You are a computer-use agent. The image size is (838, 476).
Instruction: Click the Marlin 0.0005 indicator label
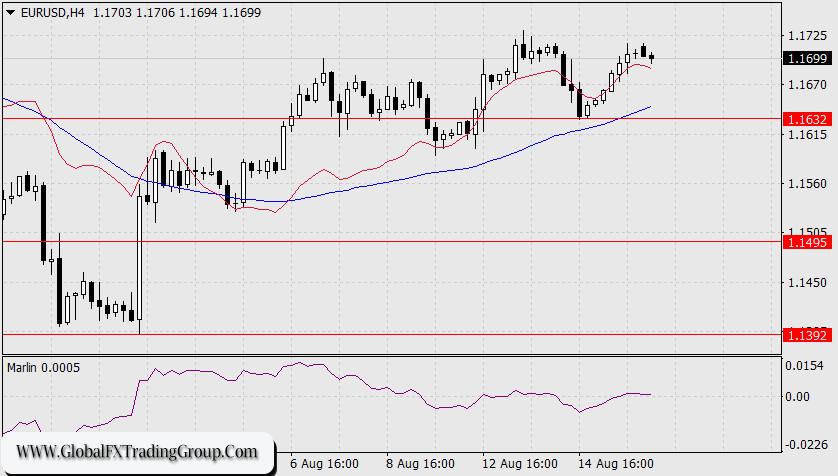click(x=44, y=367)
